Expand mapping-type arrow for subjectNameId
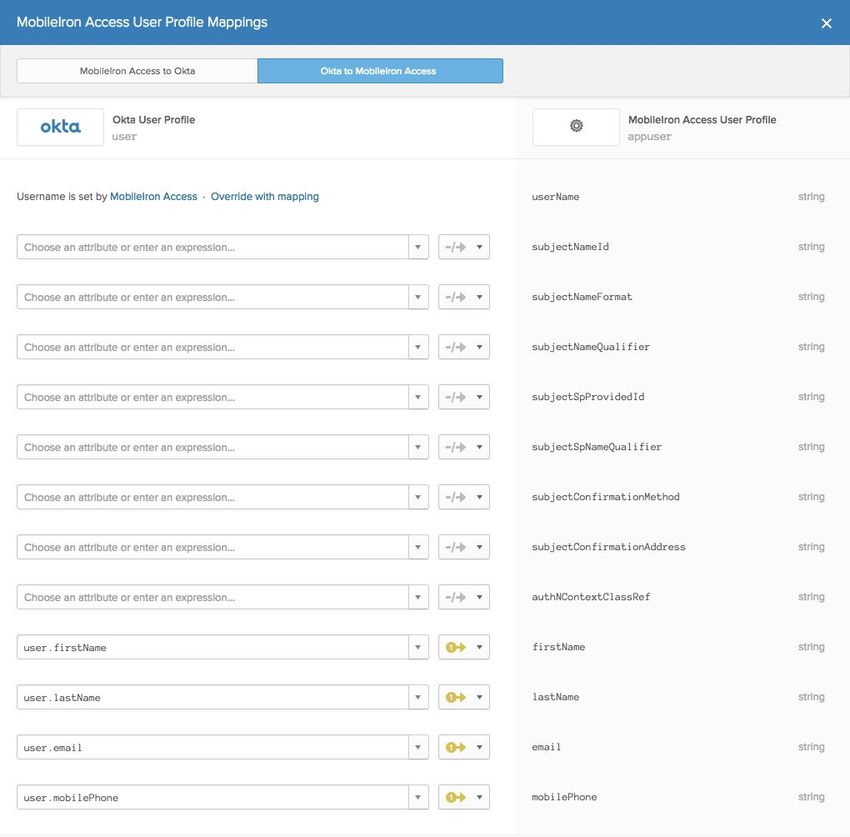This screenshot has width=850, height=837. click(480, 247)
